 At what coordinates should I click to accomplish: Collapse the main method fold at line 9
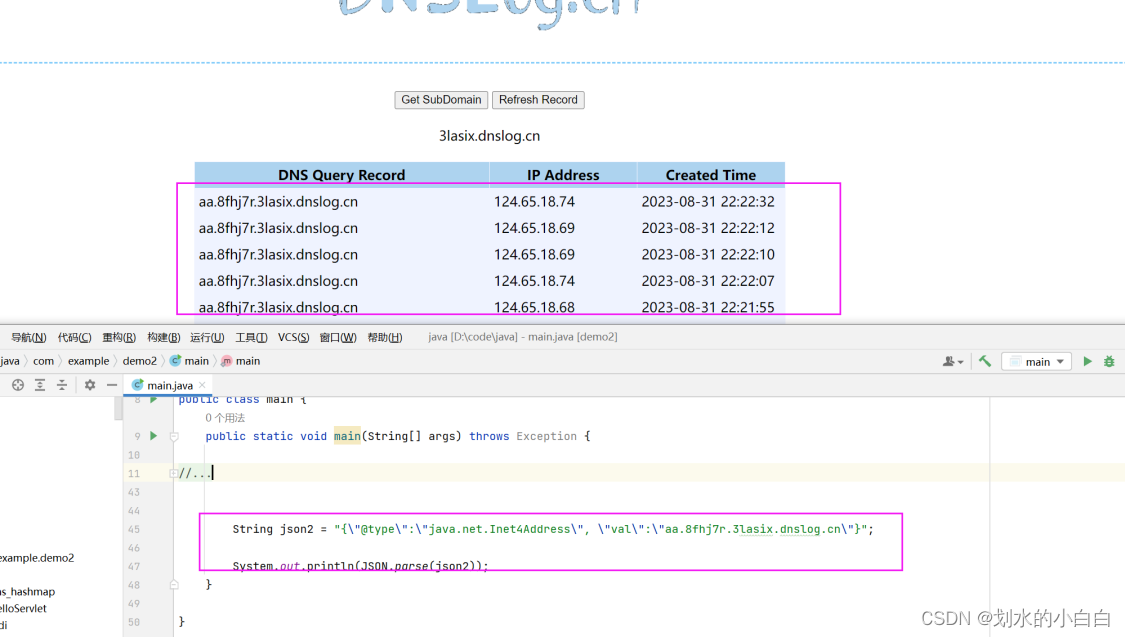pyautogui.click(x=174, y=436)
